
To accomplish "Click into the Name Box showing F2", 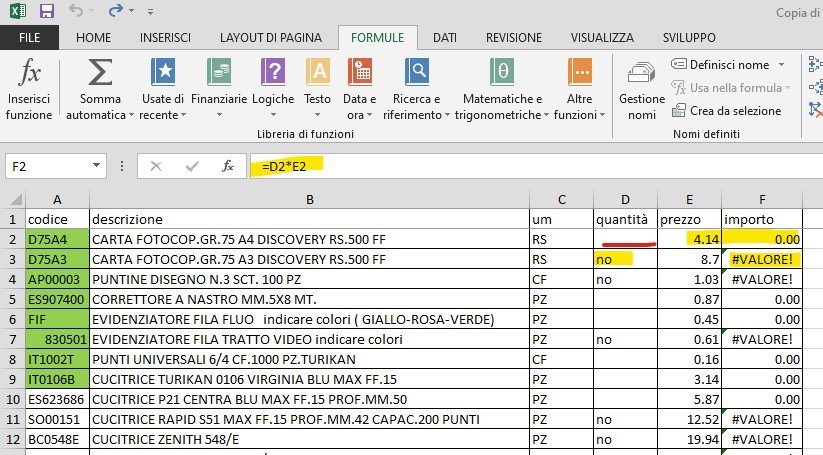I will coord(47,166).
